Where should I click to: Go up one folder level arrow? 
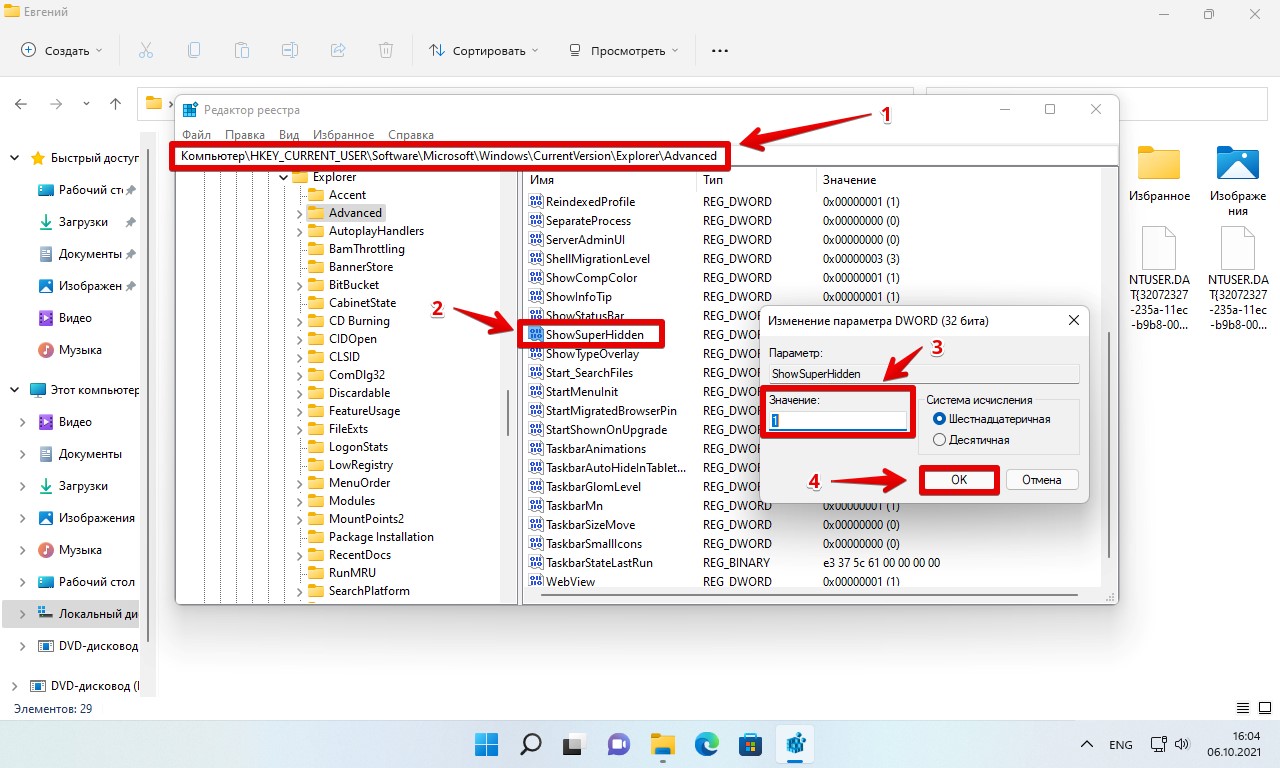tap(116, 103)
